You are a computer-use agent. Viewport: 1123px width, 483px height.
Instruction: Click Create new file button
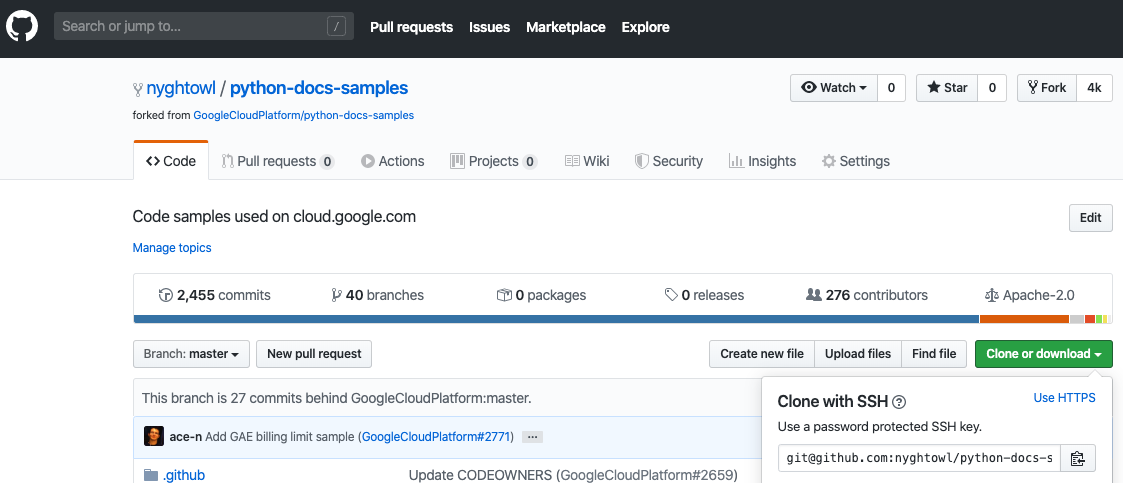coord(762,354)
